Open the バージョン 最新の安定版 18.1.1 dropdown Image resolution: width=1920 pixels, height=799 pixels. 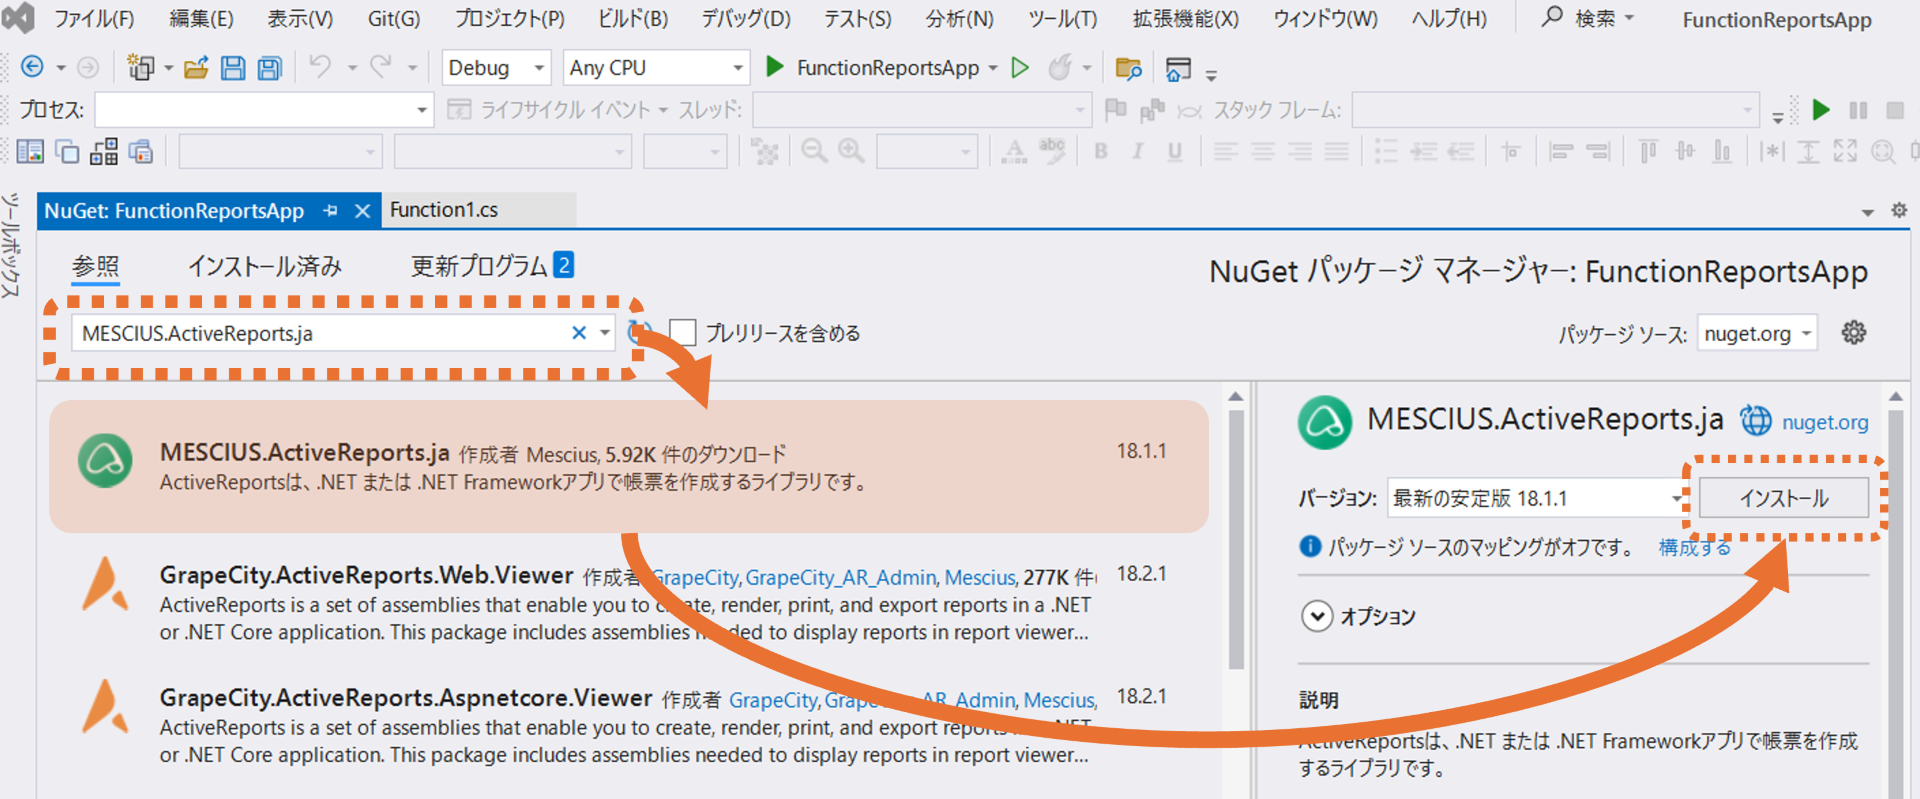tap(1537, 498)
